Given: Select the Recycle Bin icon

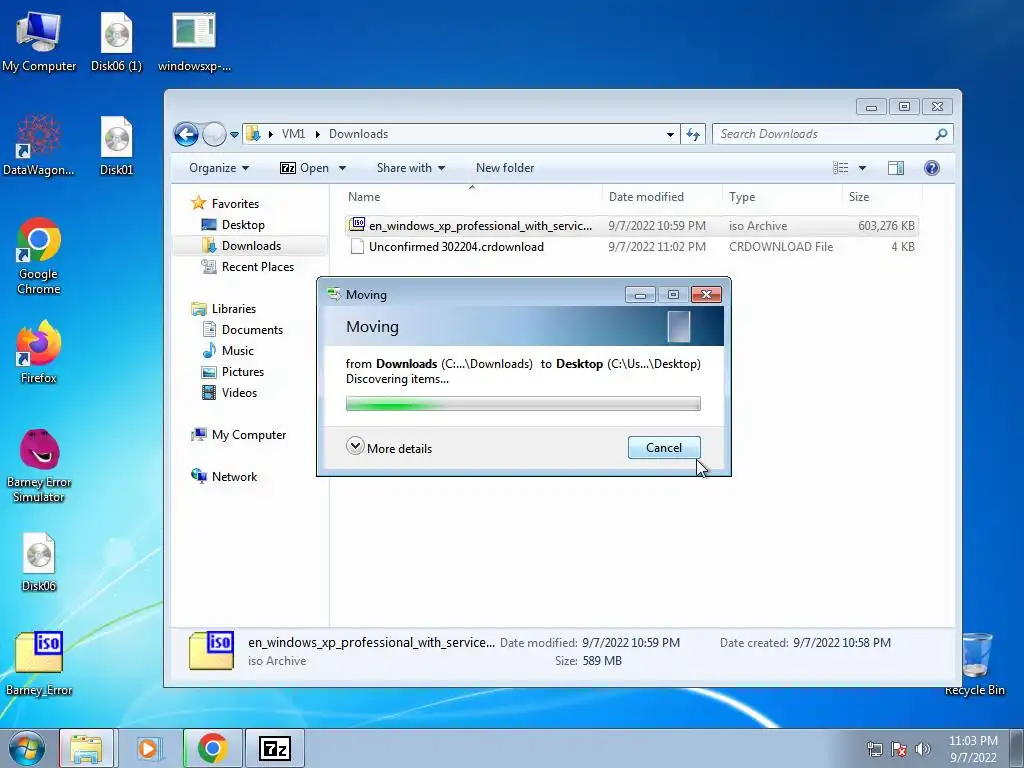Looking at the screenshot, I should point(975,664).
